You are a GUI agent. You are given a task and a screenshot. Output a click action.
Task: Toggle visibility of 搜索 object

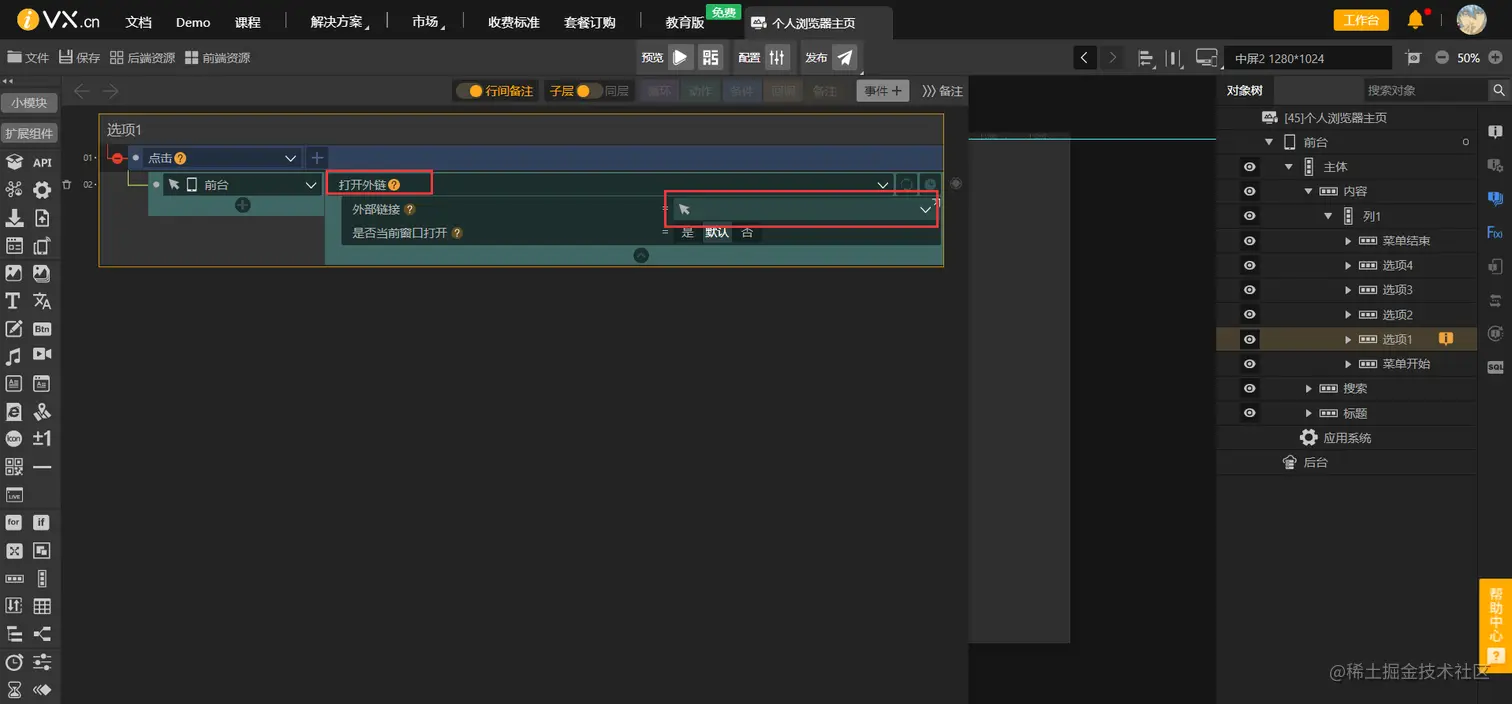pos(1249,389)
